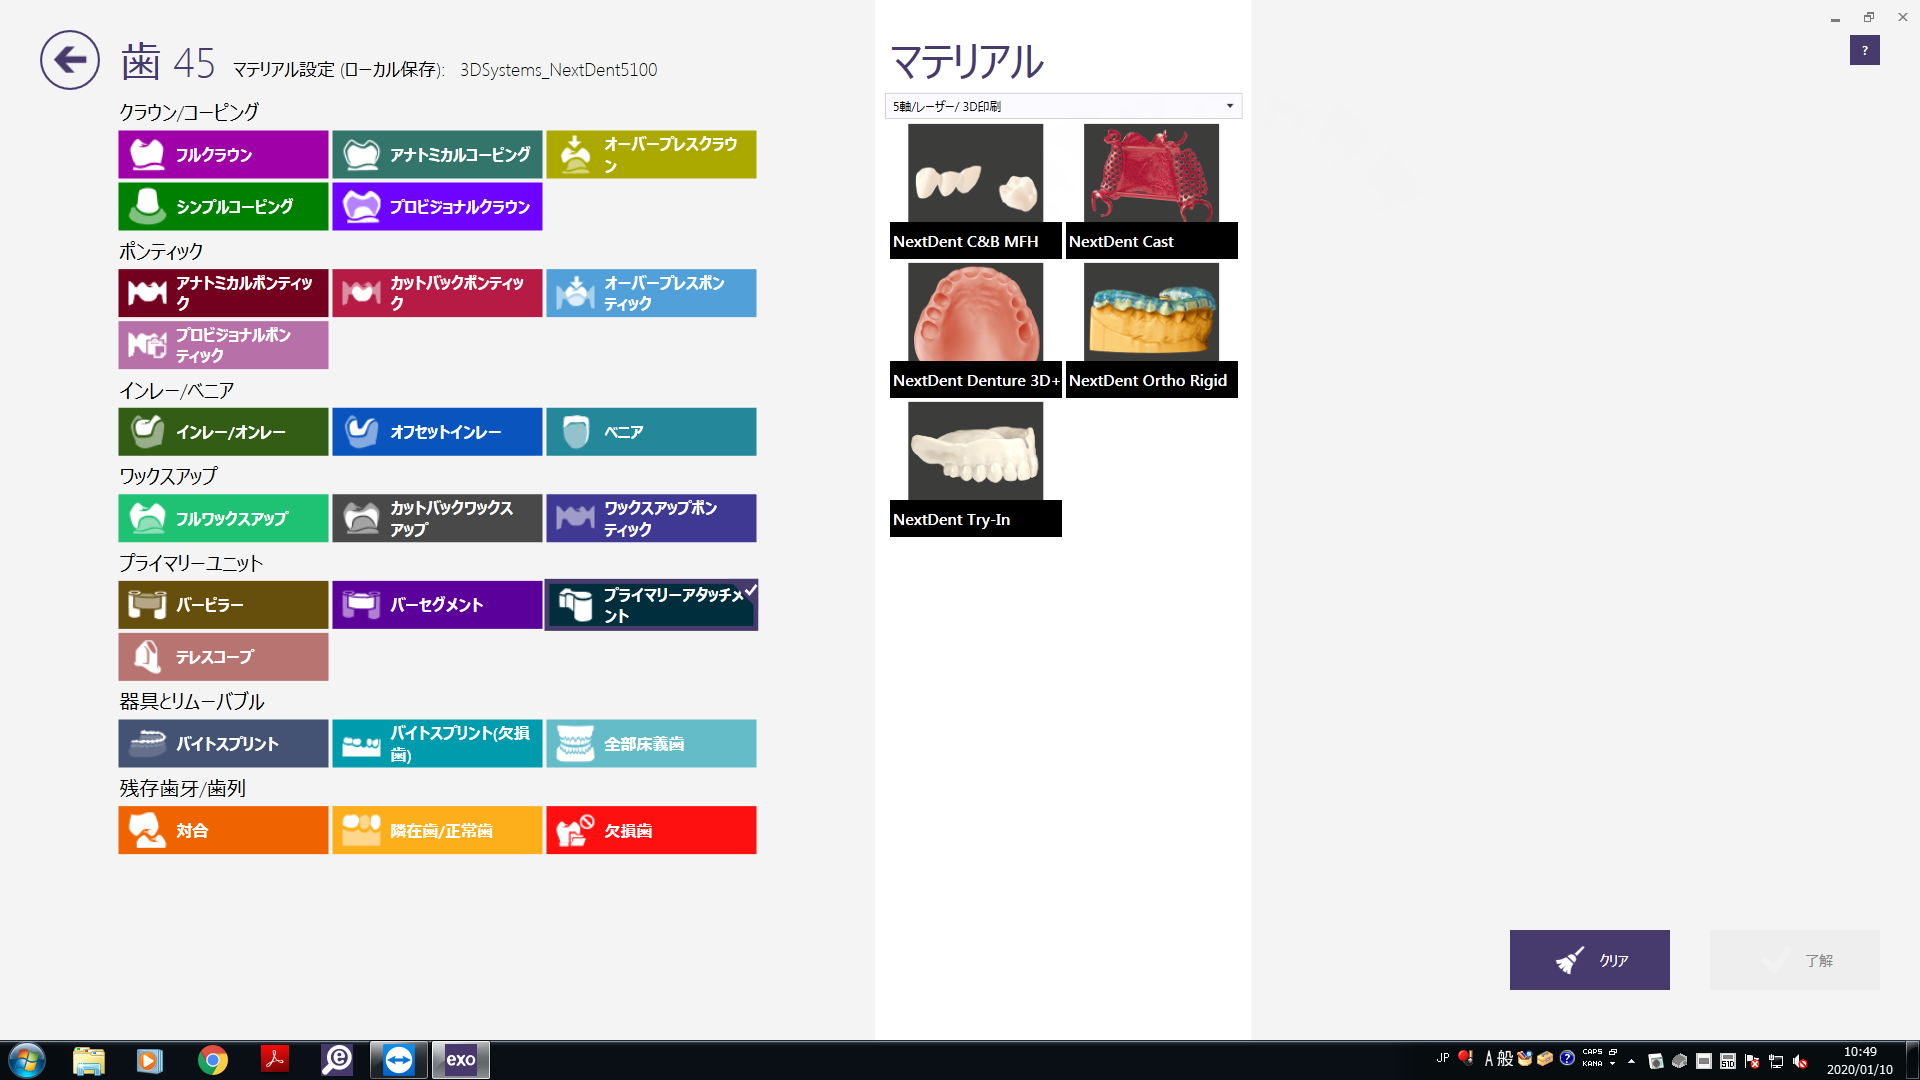Viewport: 1920px width, 1080px height.
Task: Choose バイトスプリント(欠損歯) tile
Action: tap(437, 744)
